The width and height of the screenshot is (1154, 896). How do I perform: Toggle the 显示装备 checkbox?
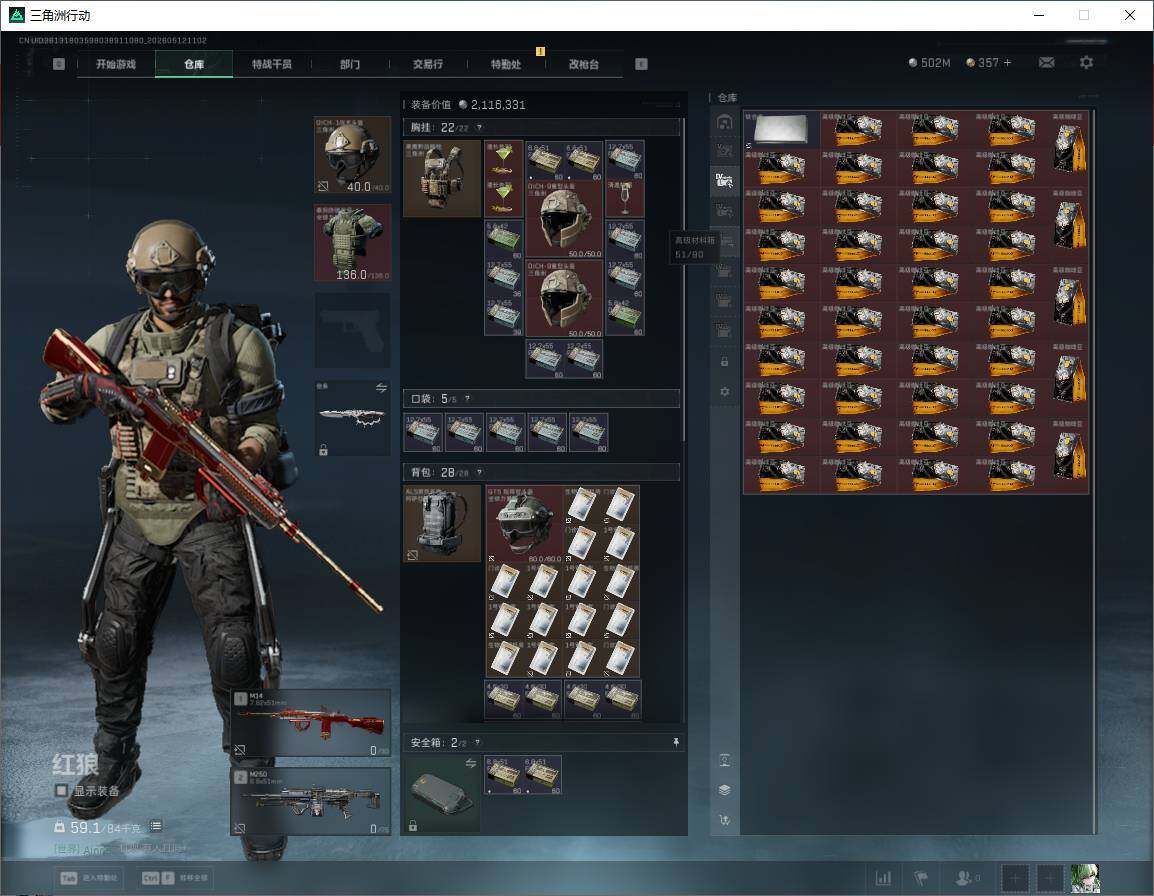61,791
